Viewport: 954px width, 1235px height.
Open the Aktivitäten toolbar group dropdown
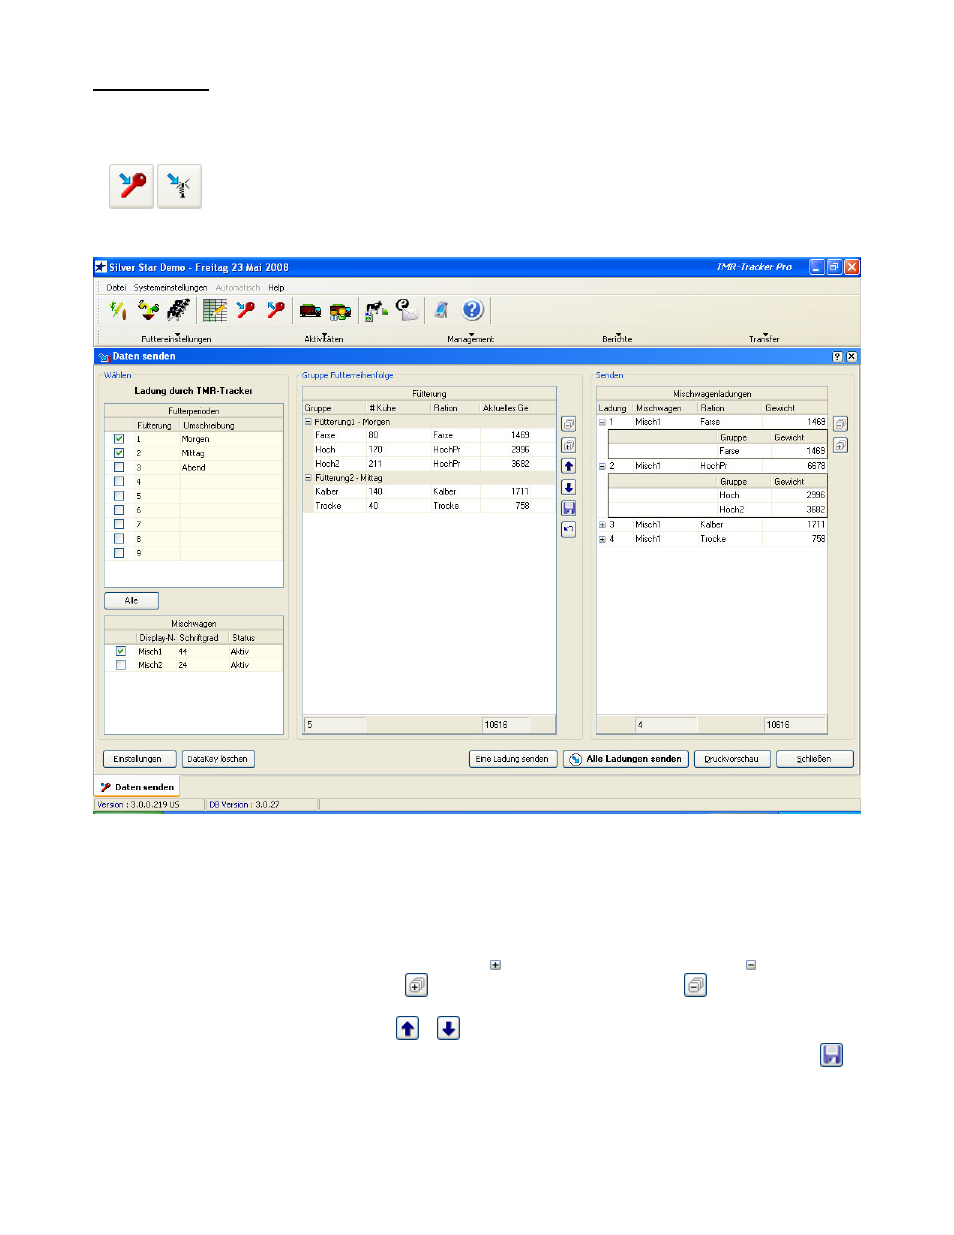click(x=324, y=338)
